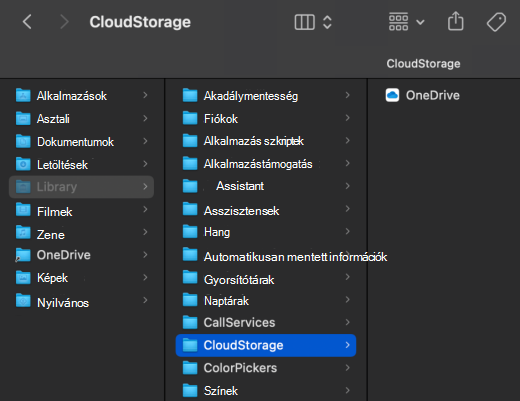
Task: Expand the Naptárak row chevron
Action: point(347,299)
